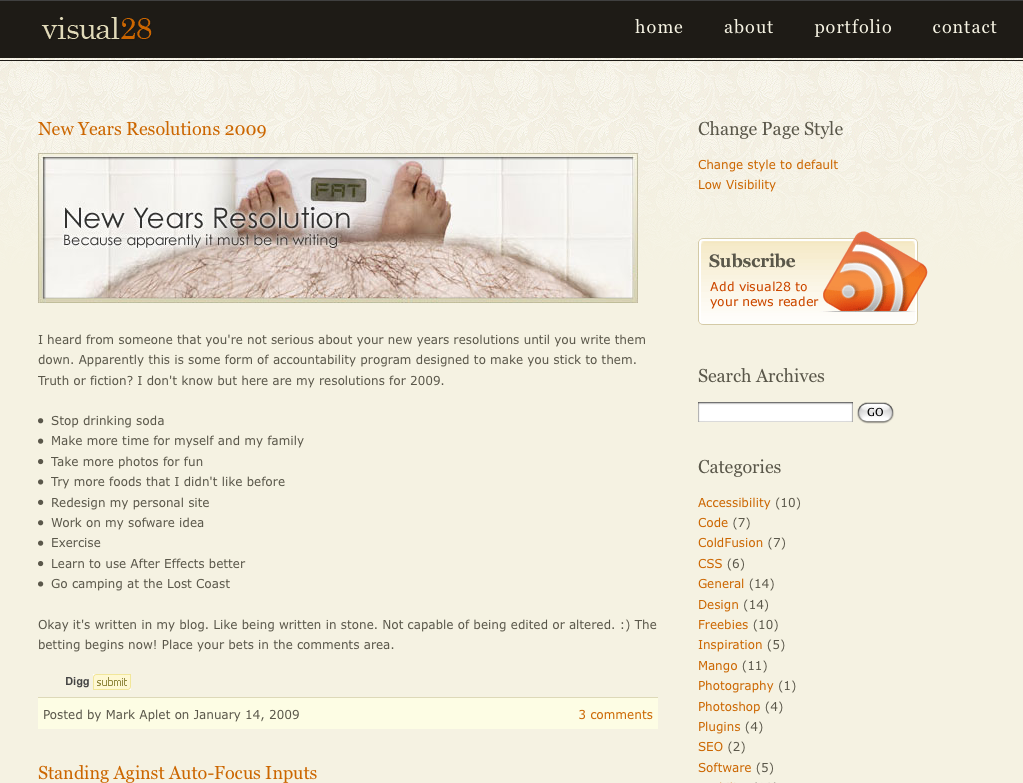This screenshot has width=1023, height=783.
Task: Click 'Work on my sofware idea' list item
Action: (x=127, y=523)
